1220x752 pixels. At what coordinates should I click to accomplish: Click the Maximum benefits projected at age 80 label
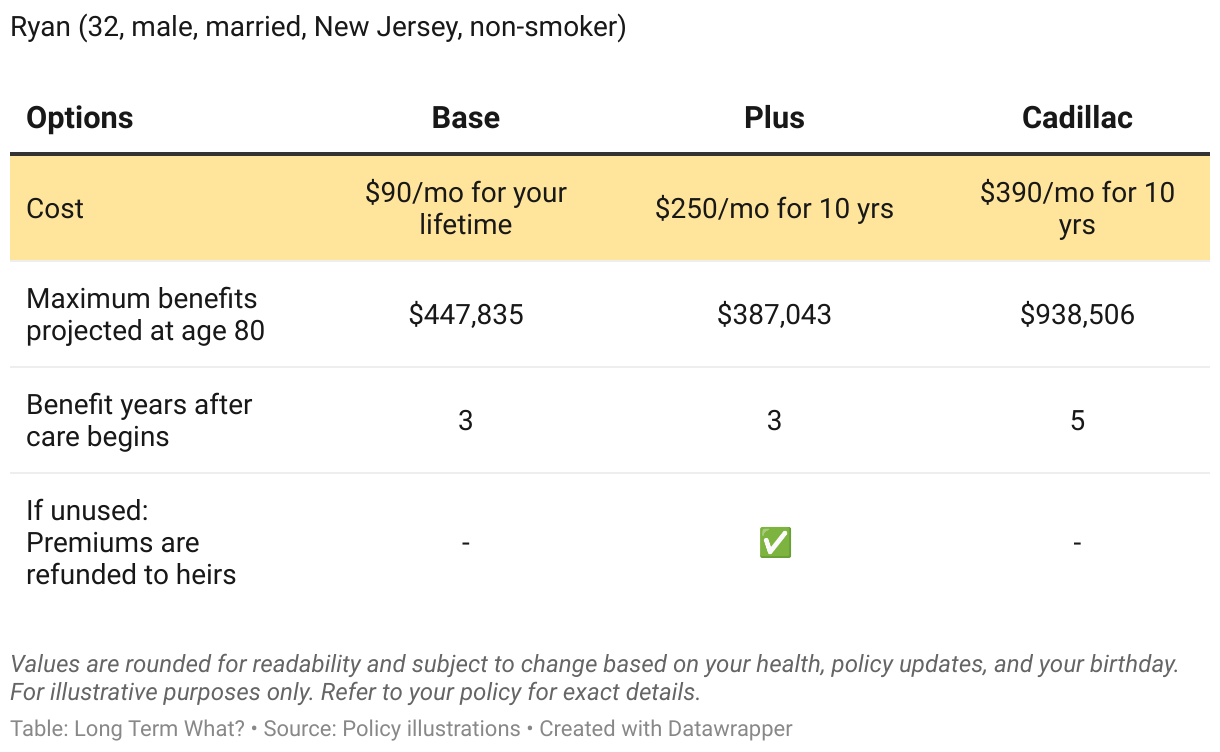point(145,314)
